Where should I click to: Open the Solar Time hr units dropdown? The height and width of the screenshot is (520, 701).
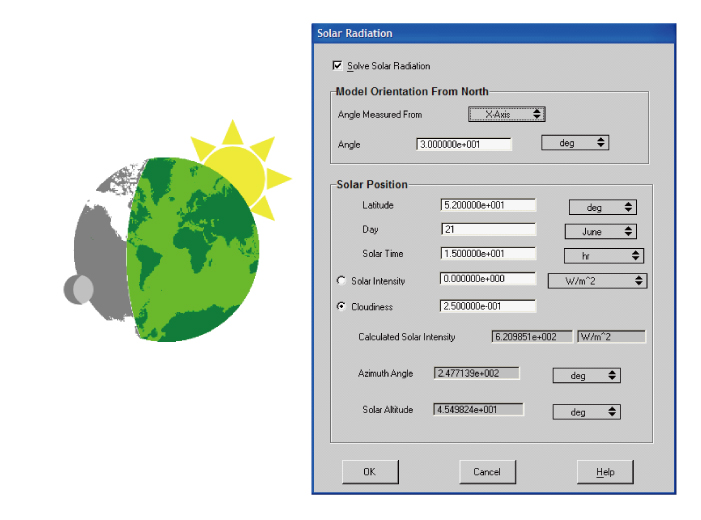pyautogui.click(x=604, y=256)
